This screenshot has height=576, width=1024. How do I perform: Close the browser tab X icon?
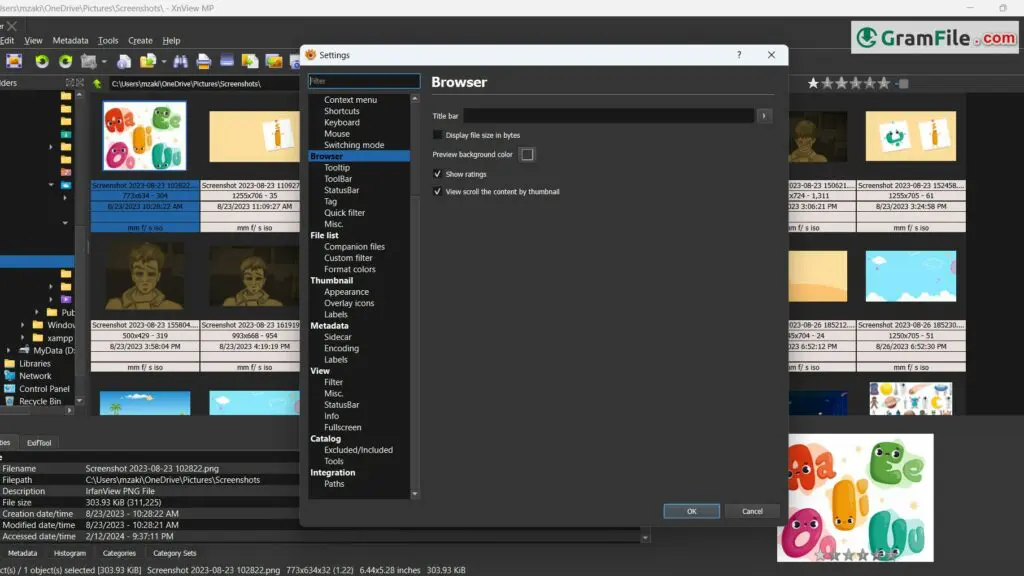click(x=12, y=26)
